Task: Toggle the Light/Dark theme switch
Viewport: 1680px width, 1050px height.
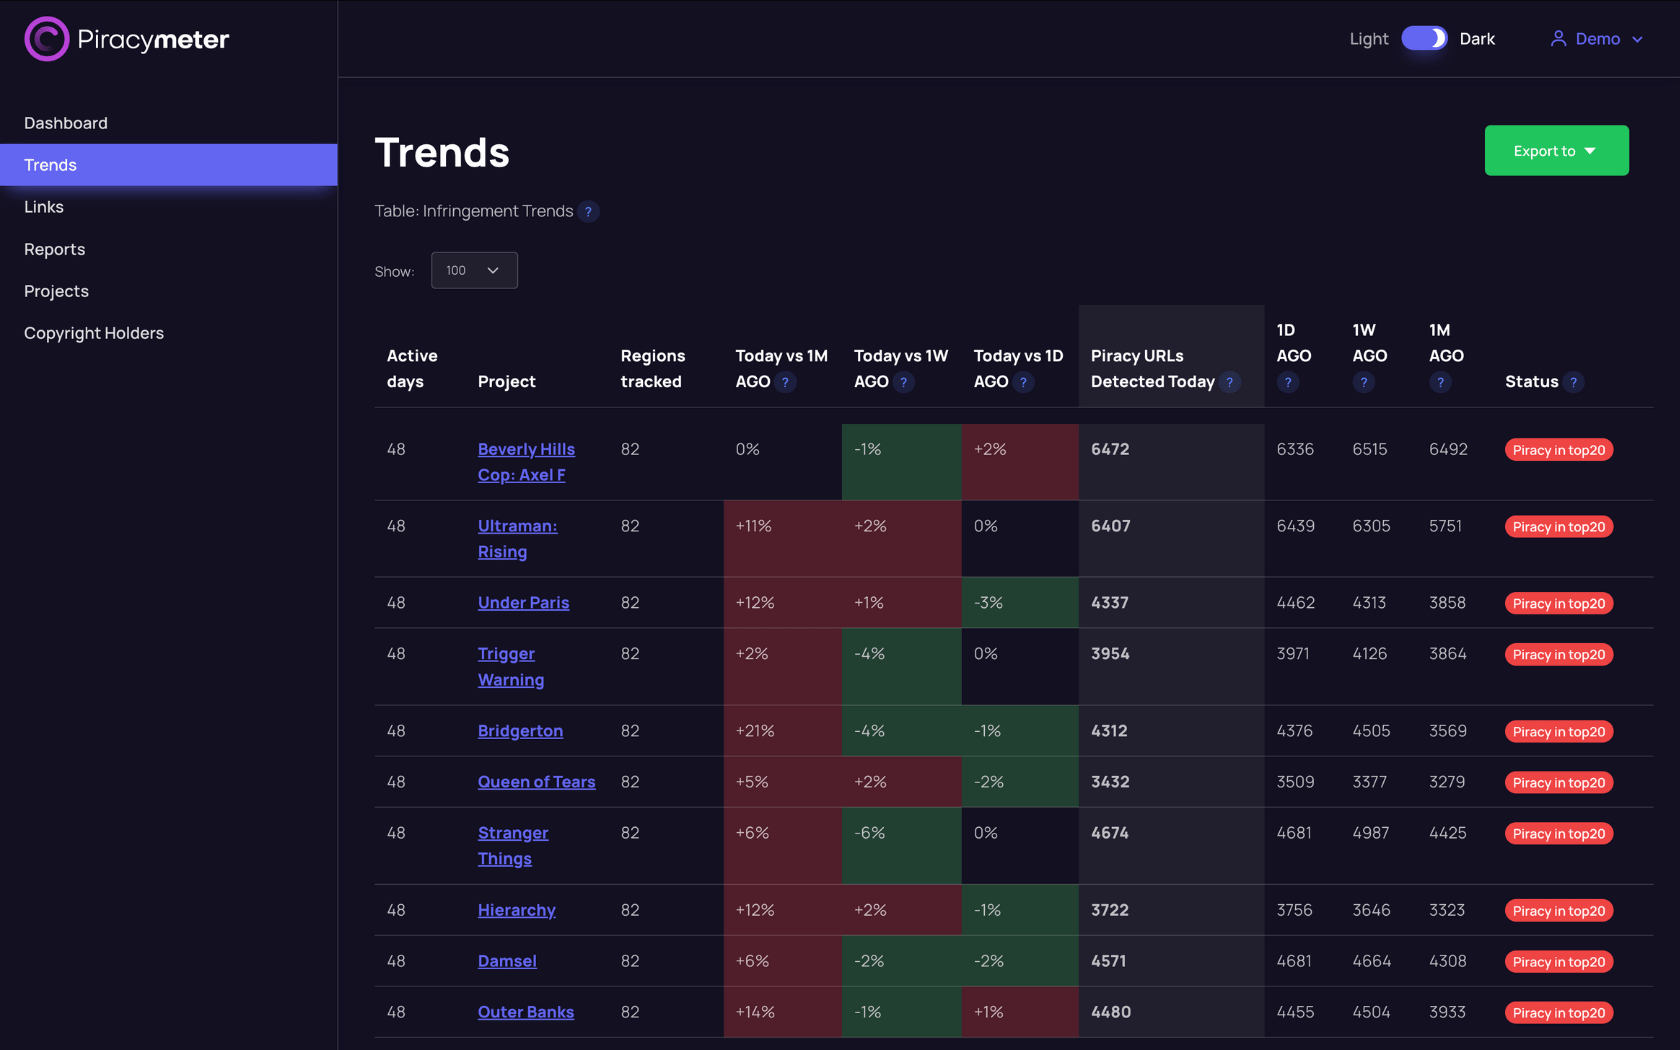Action: click(x=1424, y=39)
